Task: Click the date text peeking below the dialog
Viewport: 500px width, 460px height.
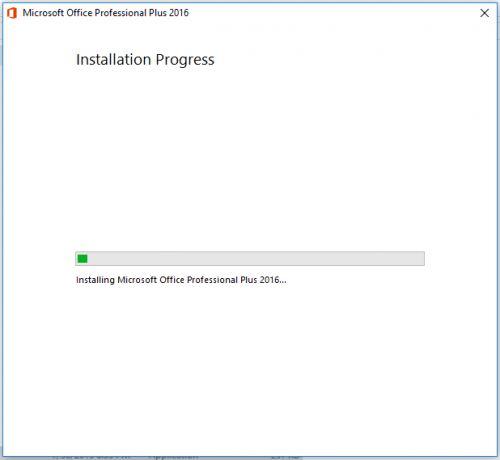Action: (x=91, y=458)
